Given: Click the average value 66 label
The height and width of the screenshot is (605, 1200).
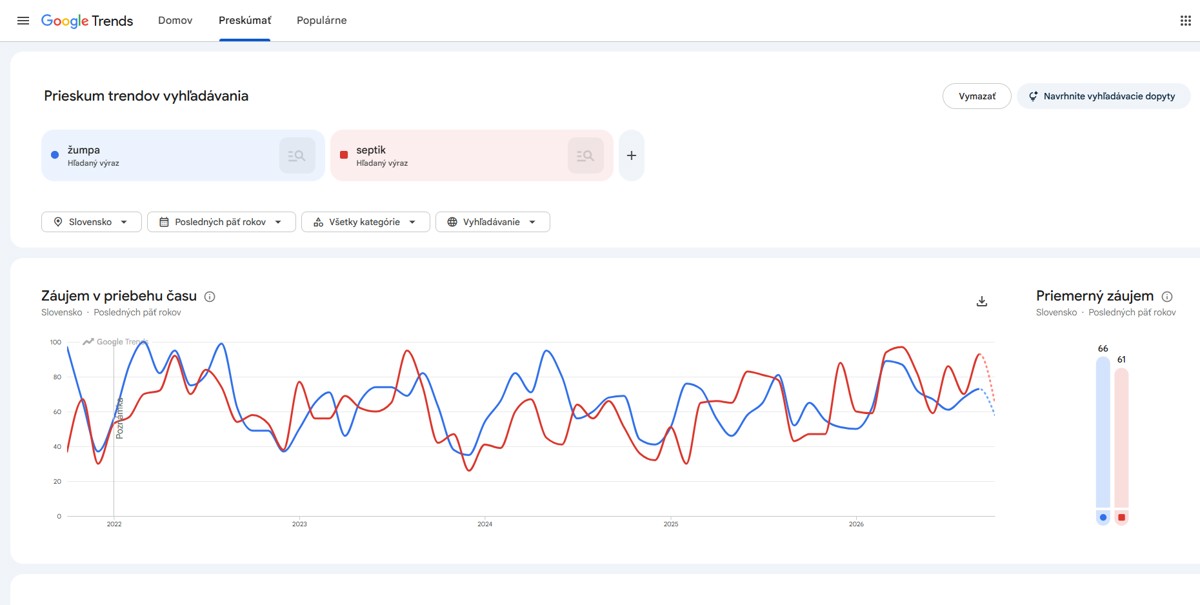Looking at the screenshot, I should [x=1103, y=349].
